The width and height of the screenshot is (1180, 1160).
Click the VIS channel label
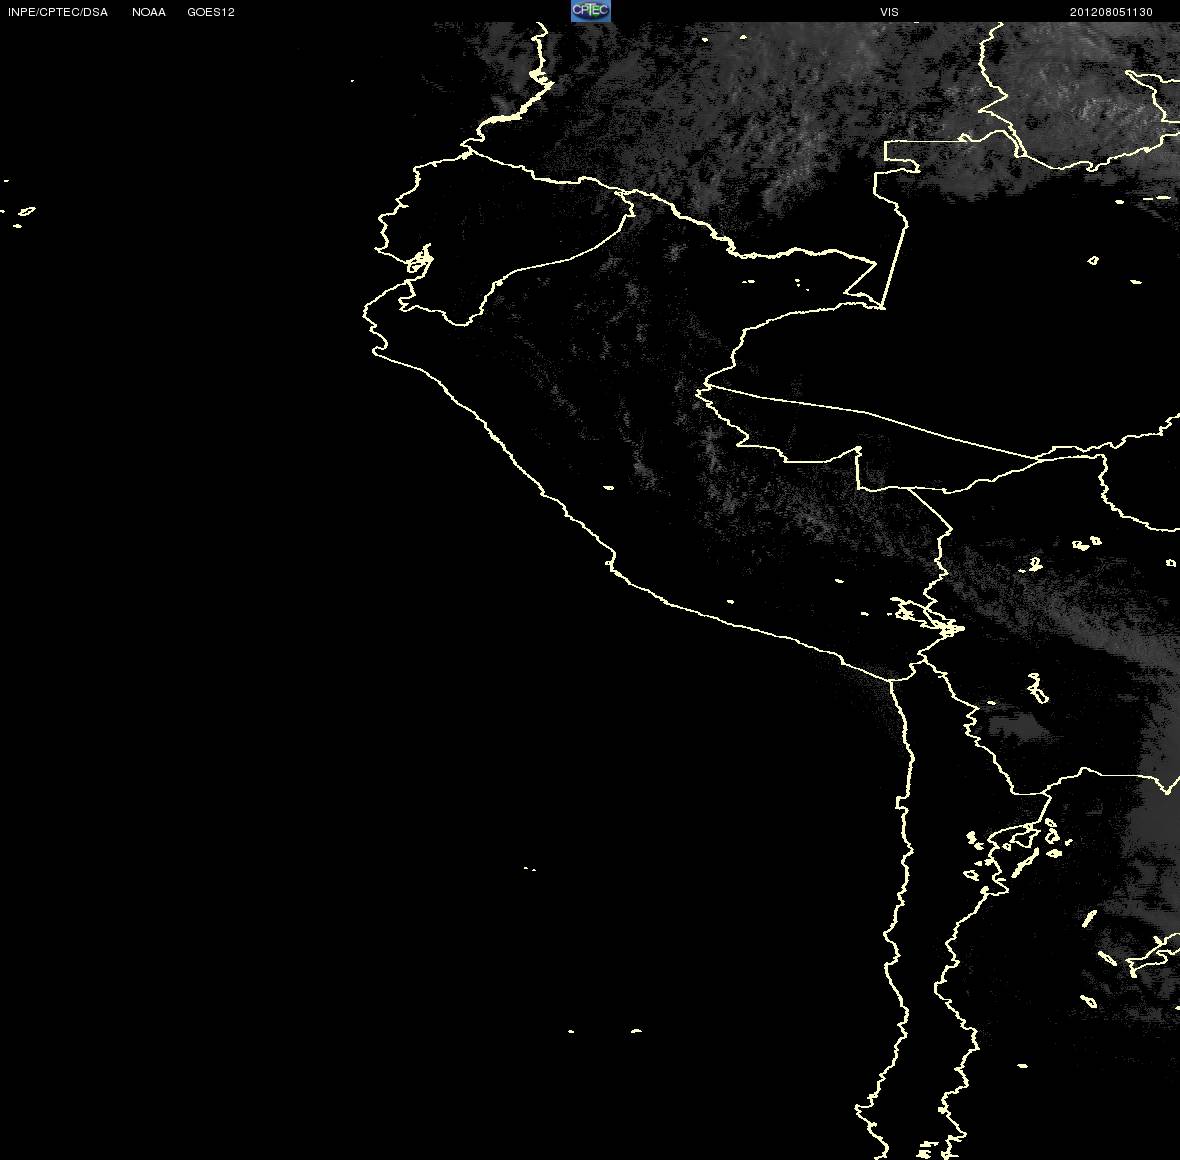(x=890, y=12)
